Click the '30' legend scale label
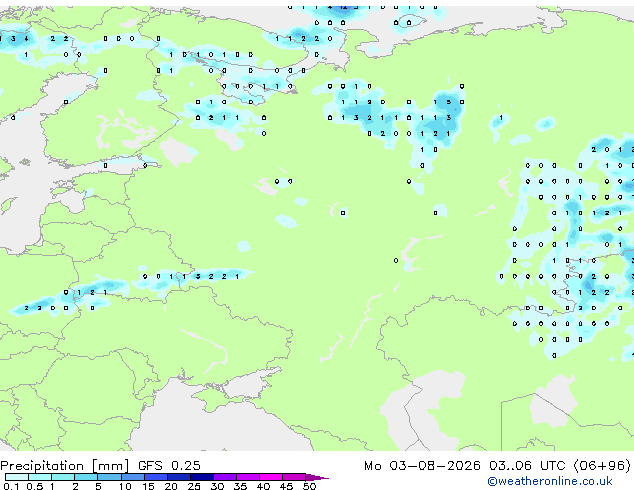This screenshot has height=490, width=634. point(217,486)
